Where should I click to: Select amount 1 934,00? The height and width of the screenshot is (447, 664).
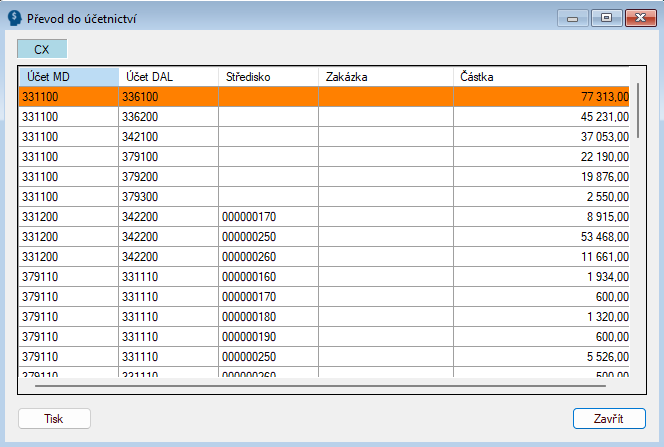click(x=541, y=276)
